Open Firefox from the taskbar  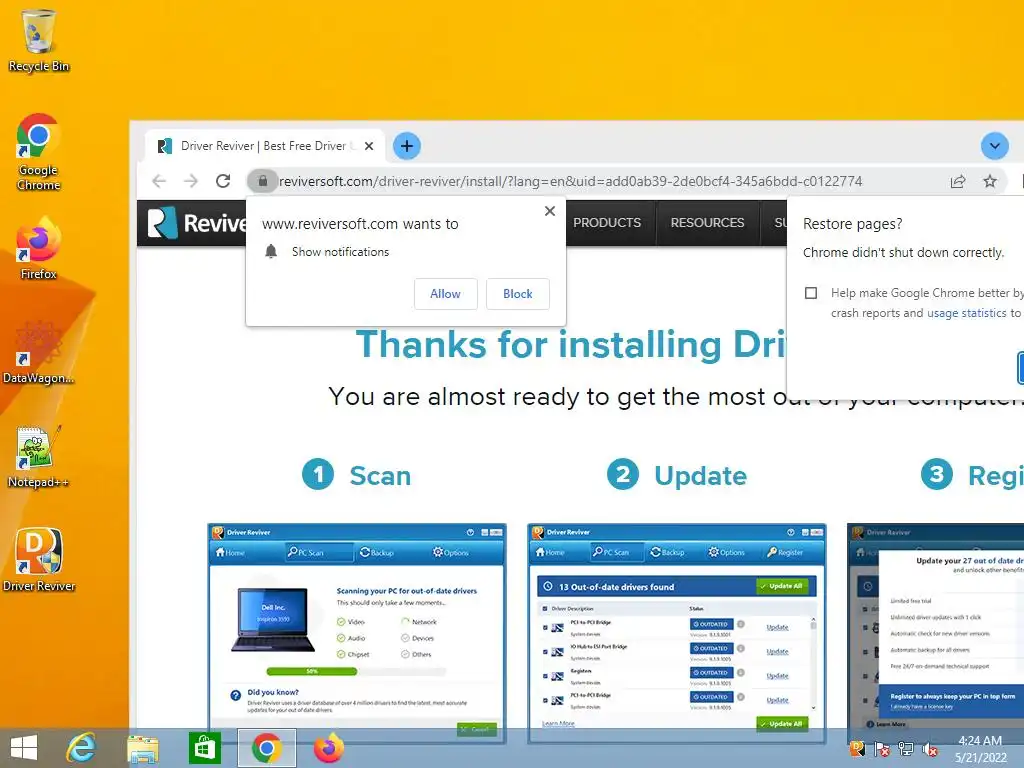[328, 748]
